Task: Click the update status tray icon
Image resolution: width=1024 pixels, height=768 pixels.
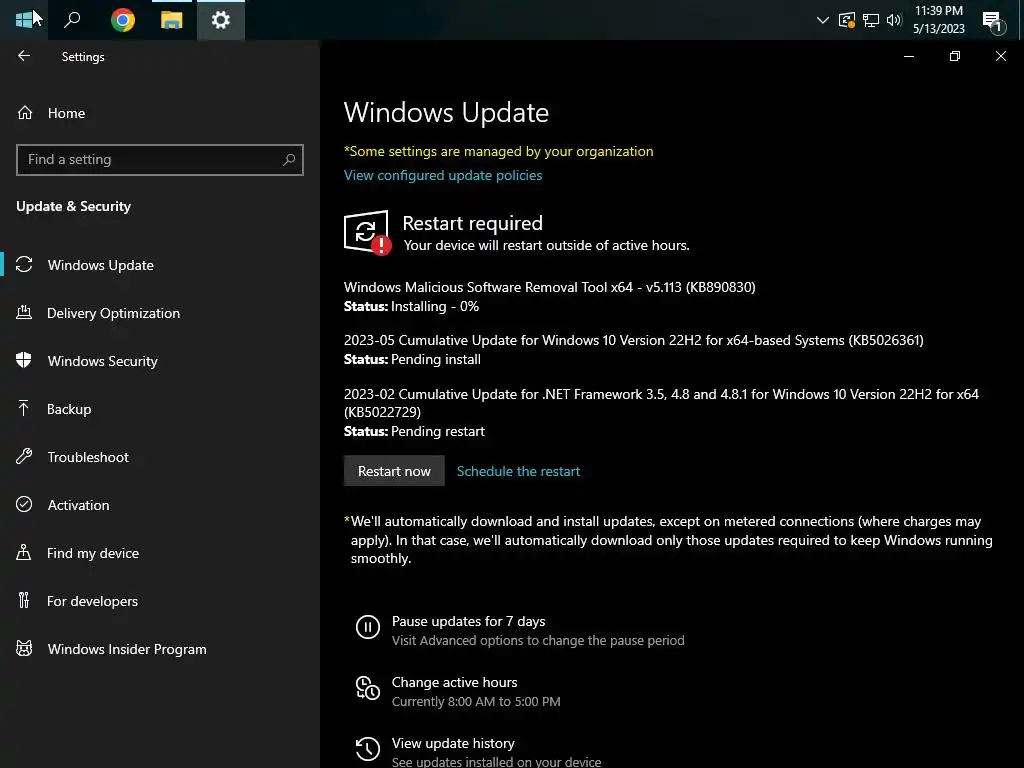Action: click(x=847, y=20)
